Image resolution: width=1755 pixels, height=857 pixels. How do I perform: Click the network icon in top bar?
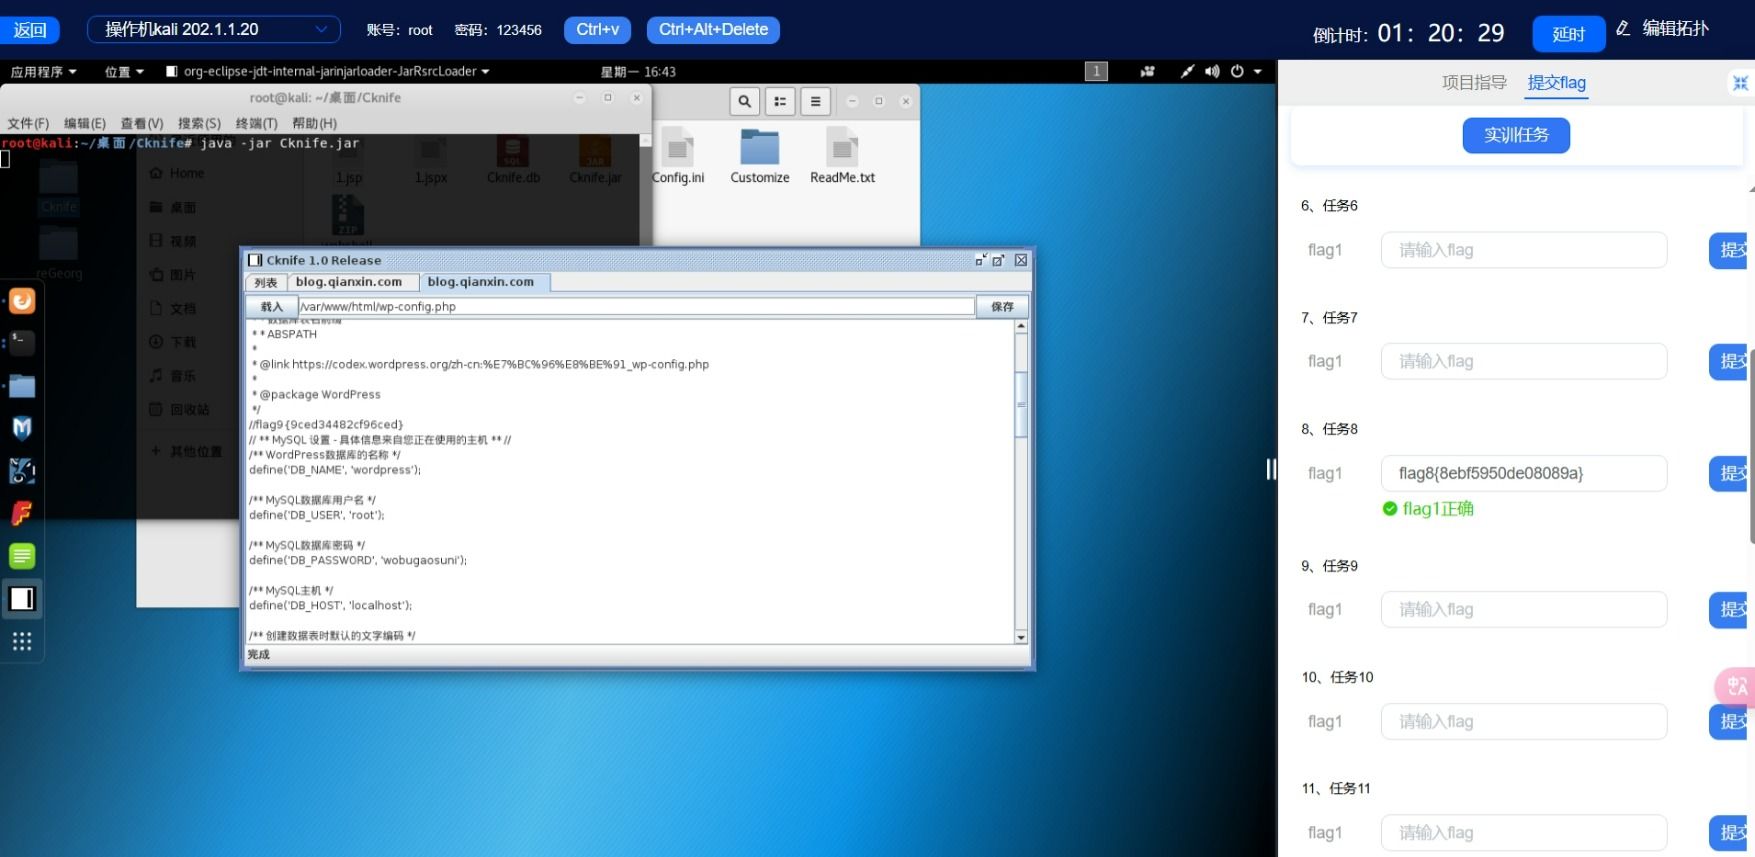[x=1187, y=71]
